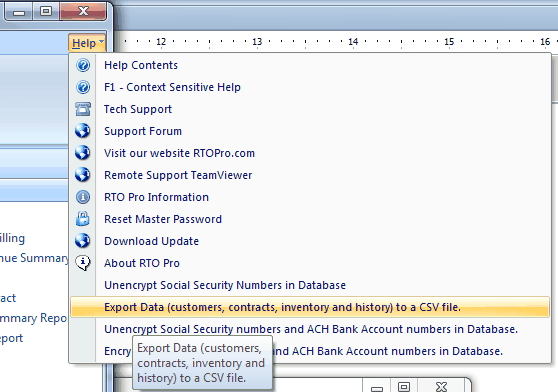The width and height of the screenshot is (558, 392).
Task: Select Download Update
Action: pos(310,241)
